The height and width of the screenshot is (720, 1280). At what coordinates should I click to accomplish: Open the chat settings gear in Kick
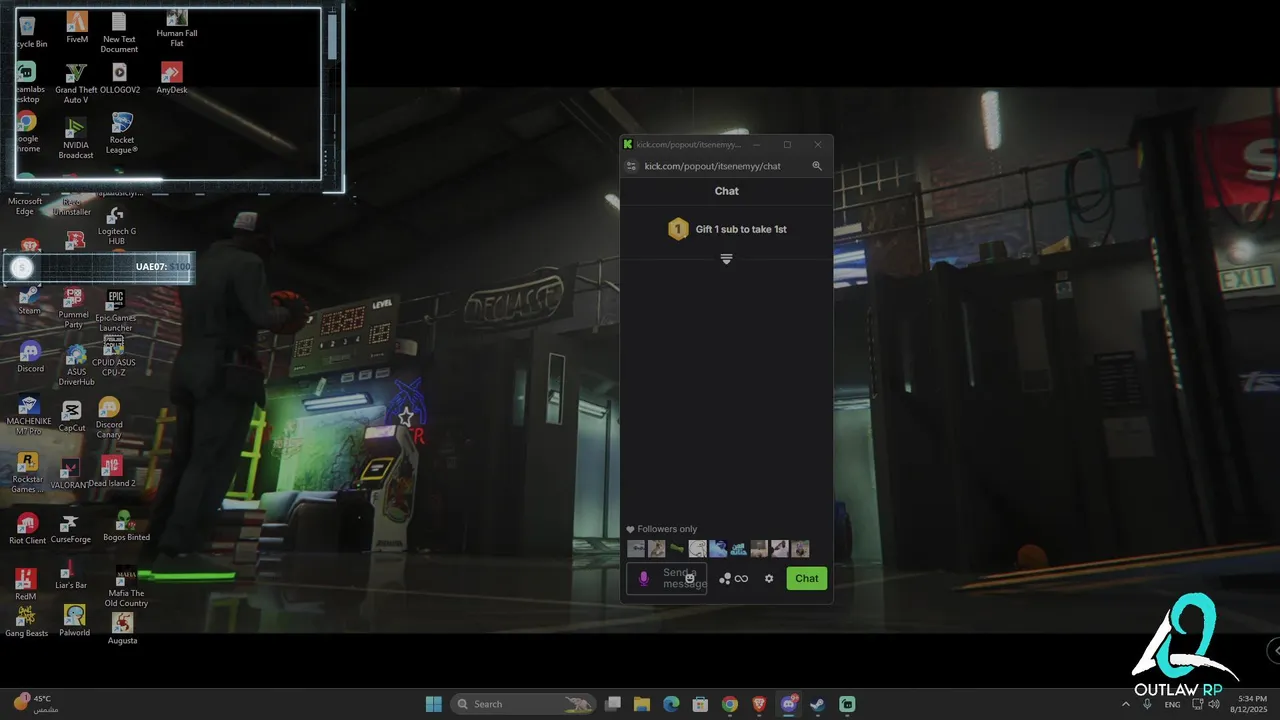pyautogui.click(x=769, y=578)
